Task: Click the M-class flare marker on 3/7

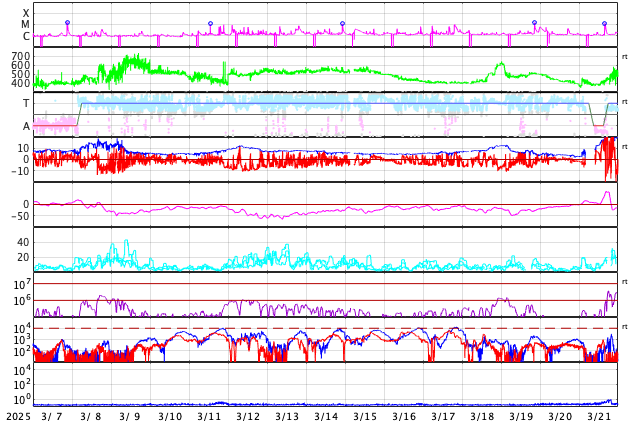Action: pos(68,23)
